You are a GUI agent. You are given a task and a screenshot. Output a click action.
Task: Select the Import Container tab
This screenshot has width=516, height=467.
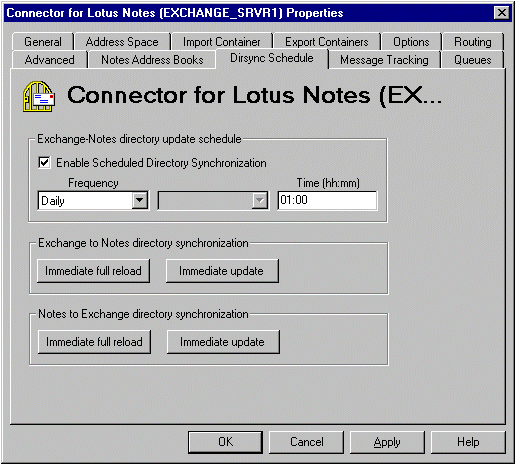222,42
